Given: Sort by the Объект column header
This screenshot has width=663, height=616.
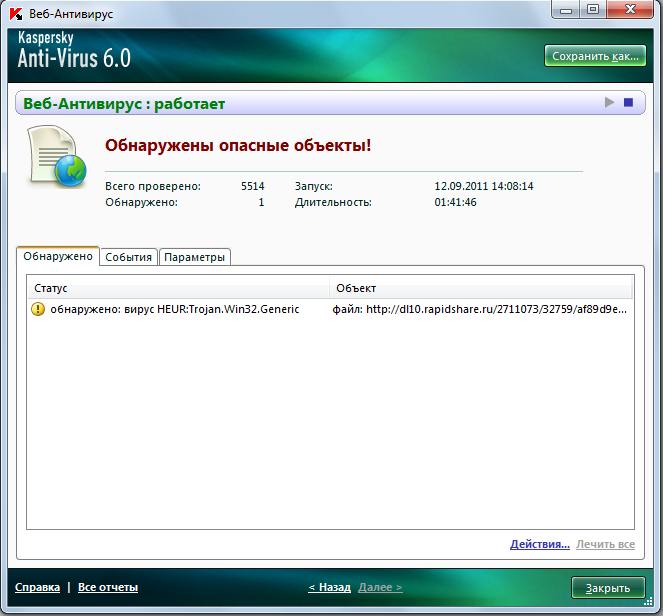Looking at the screenshot, I should coord(481,288).
